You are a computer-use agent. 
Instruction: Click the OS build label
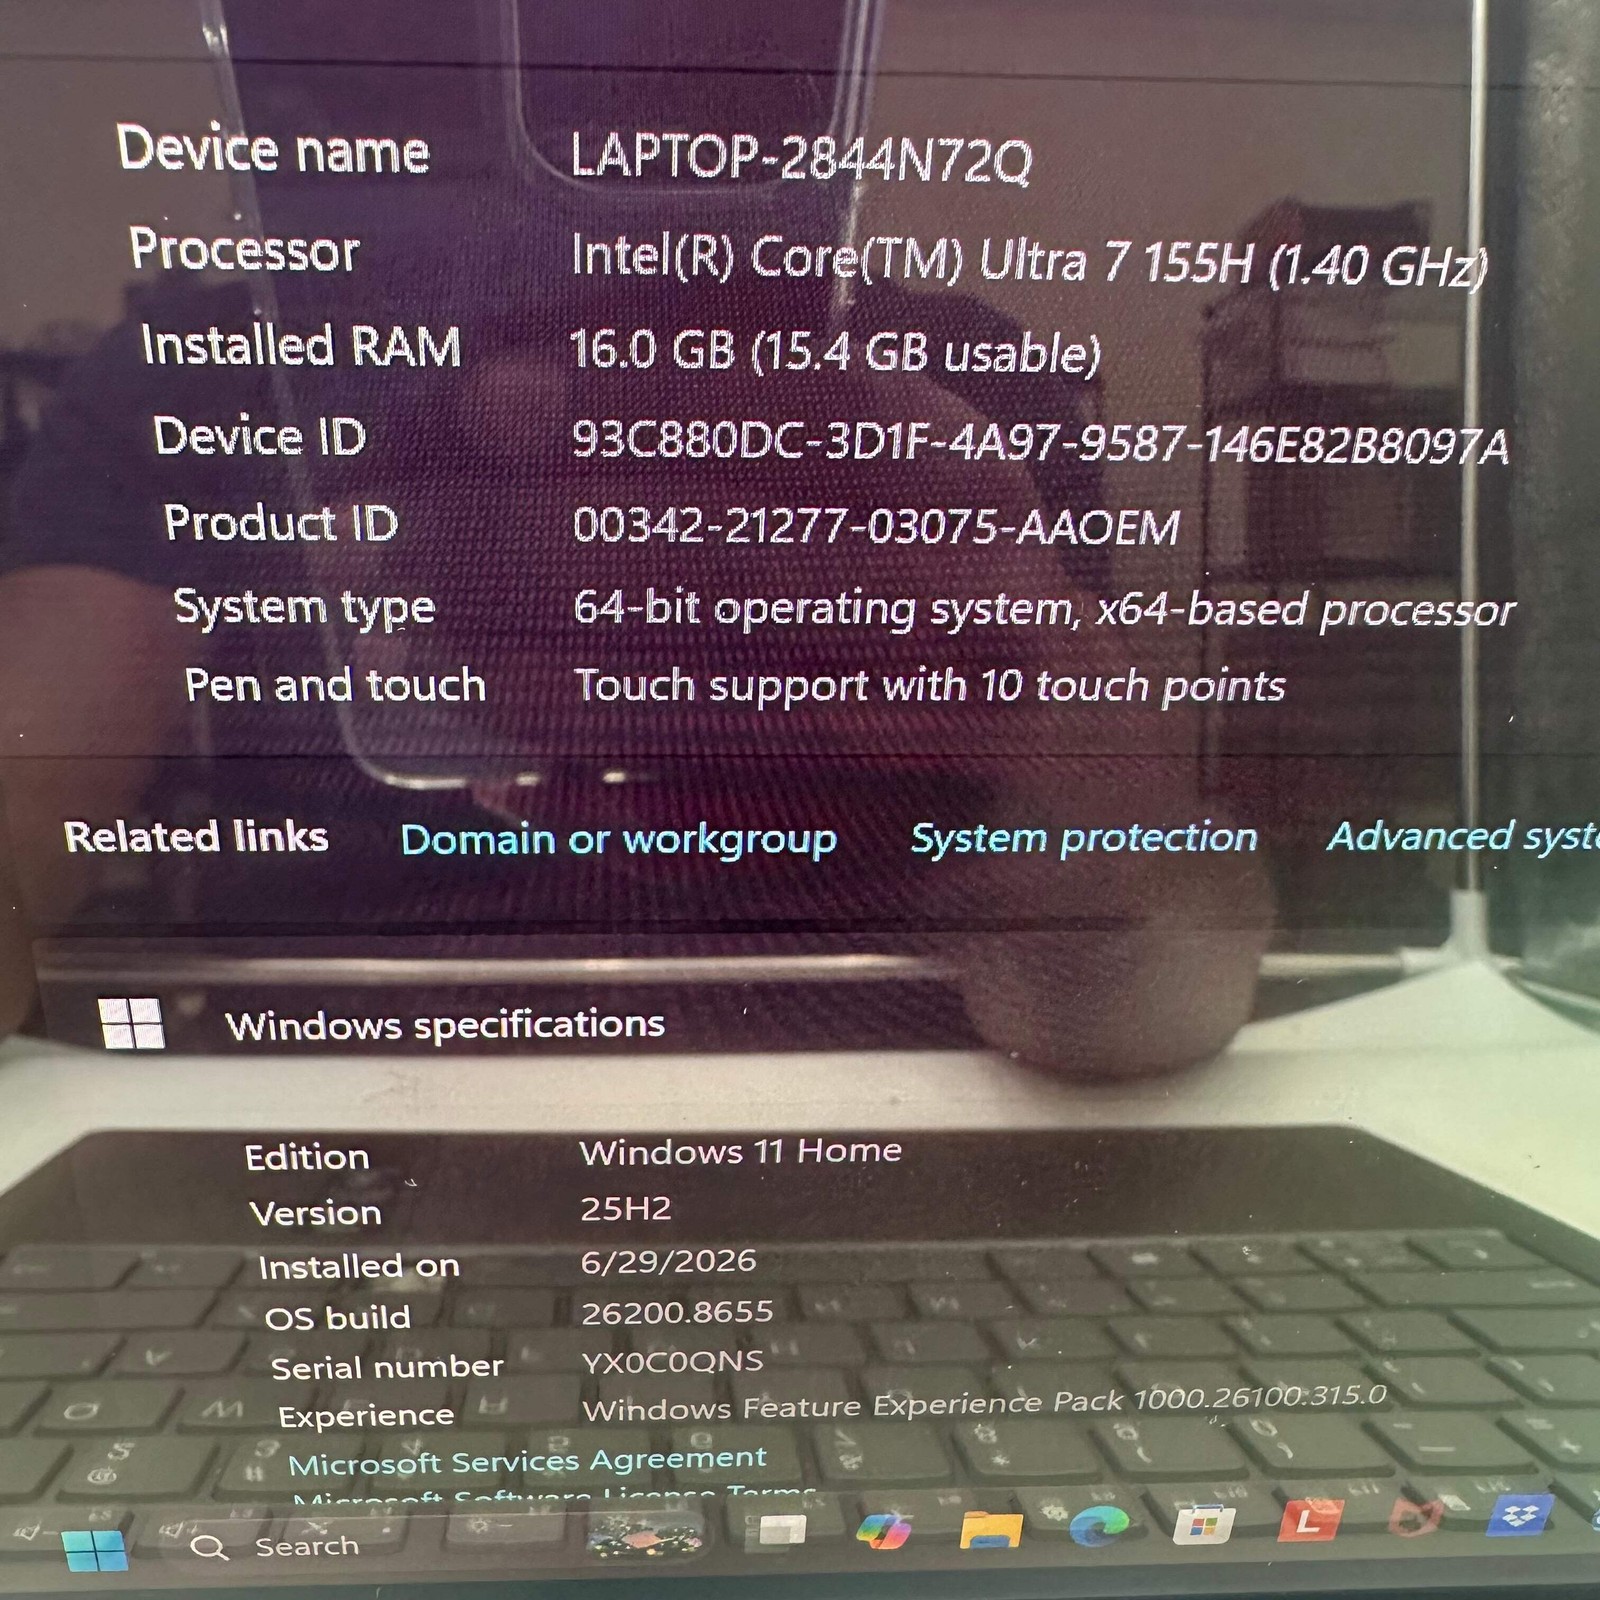point(338,1318)
